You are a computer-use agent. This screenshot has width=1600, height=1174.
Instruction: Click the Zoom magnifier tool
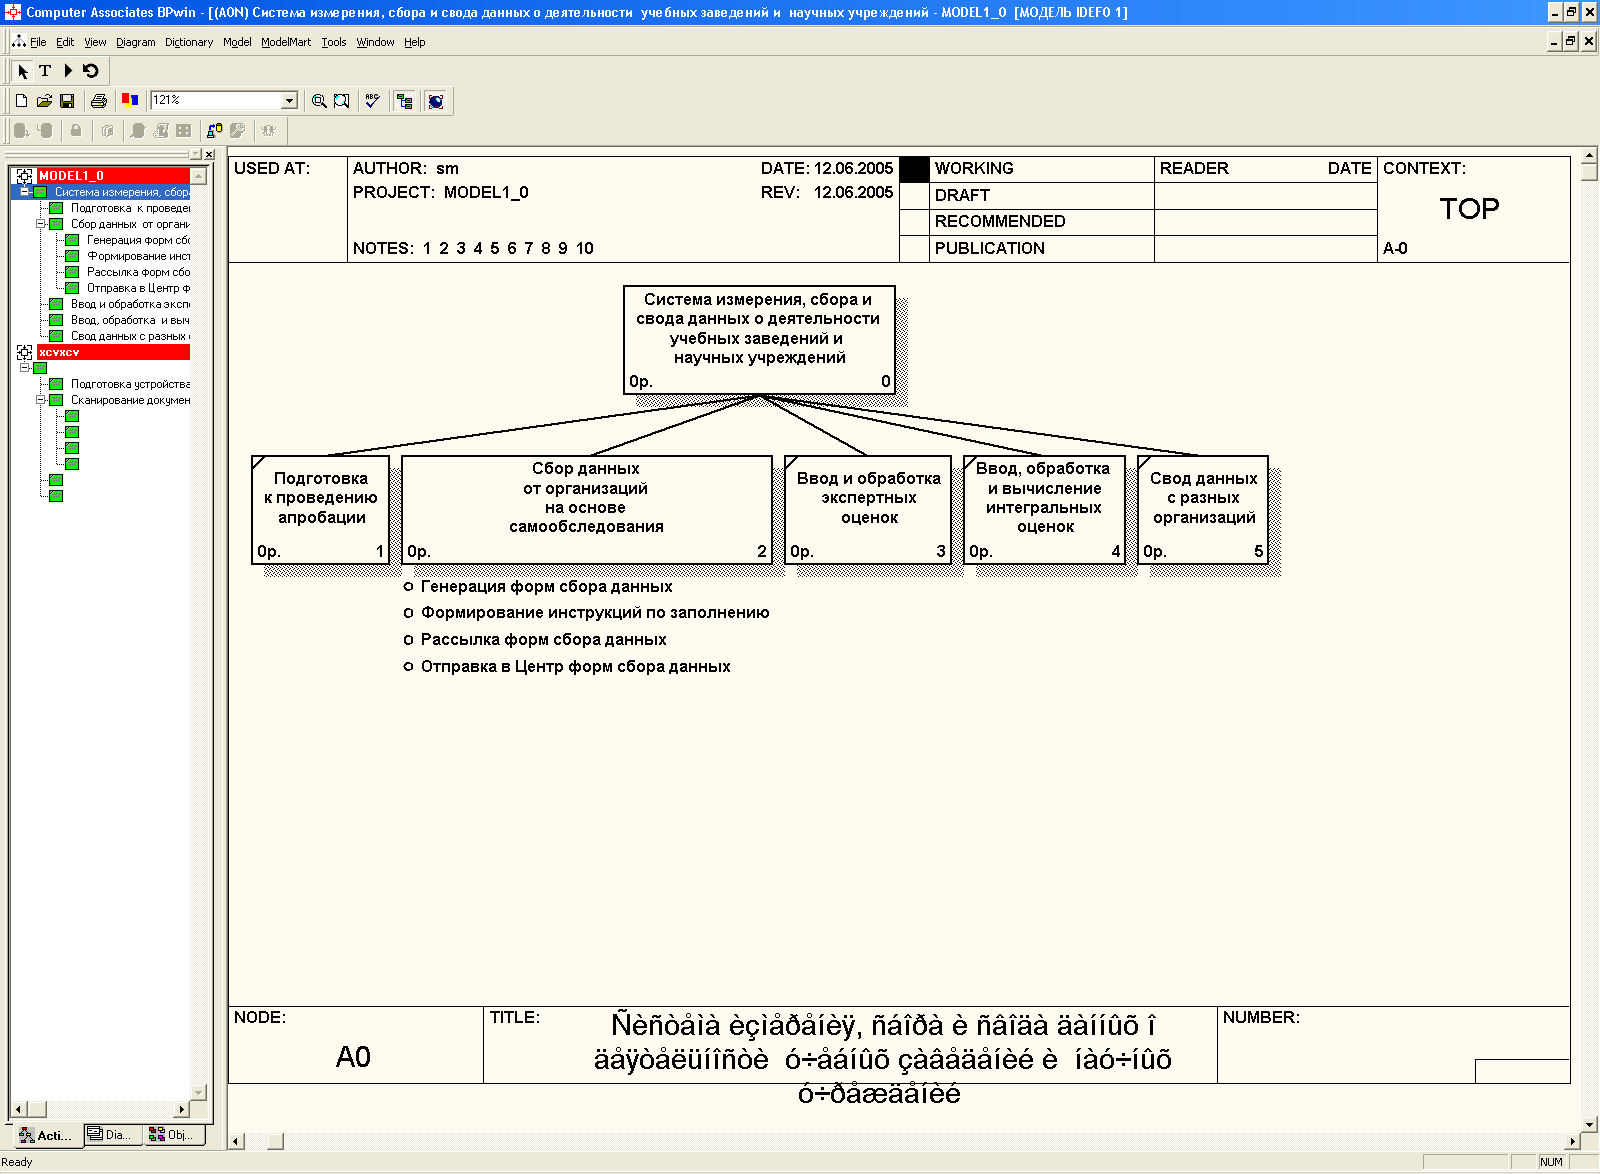tap(319, 101)
